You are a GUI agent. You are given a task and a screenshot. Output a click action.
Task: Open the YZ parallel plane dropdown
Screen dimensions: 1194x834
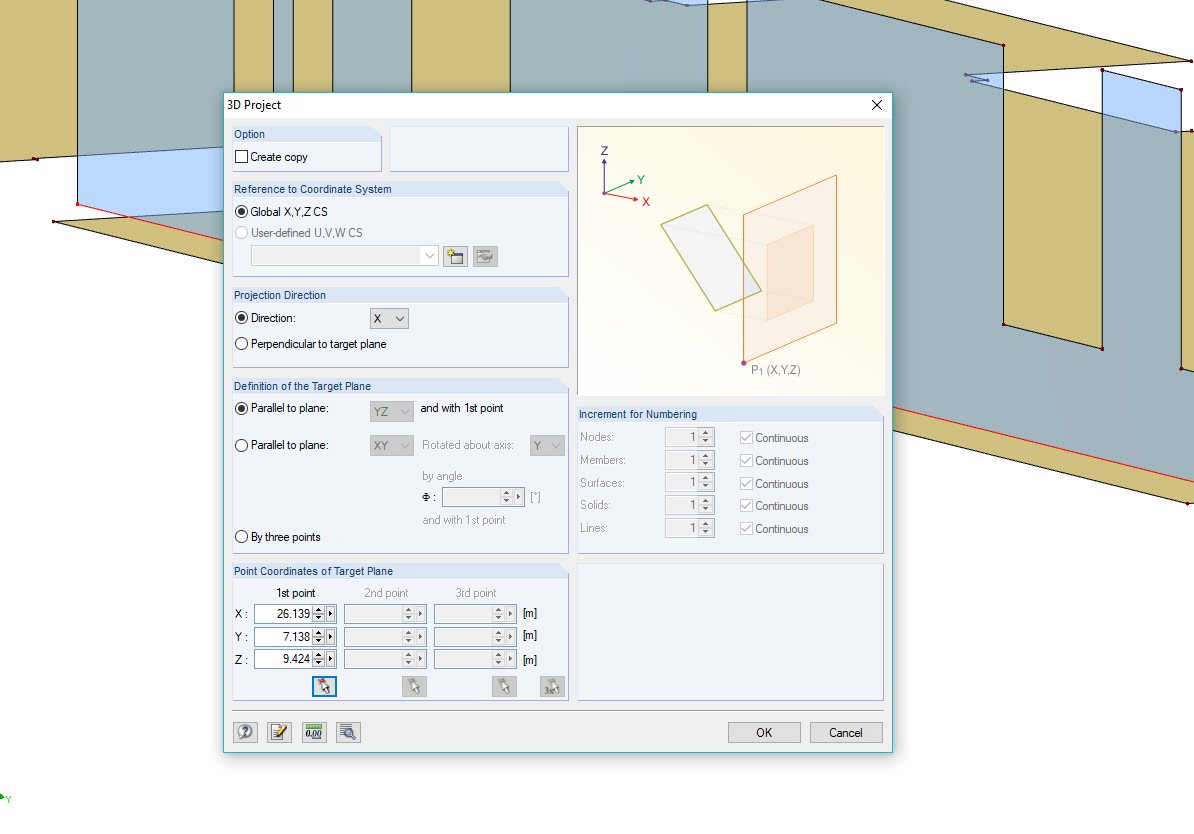[407, 411]
